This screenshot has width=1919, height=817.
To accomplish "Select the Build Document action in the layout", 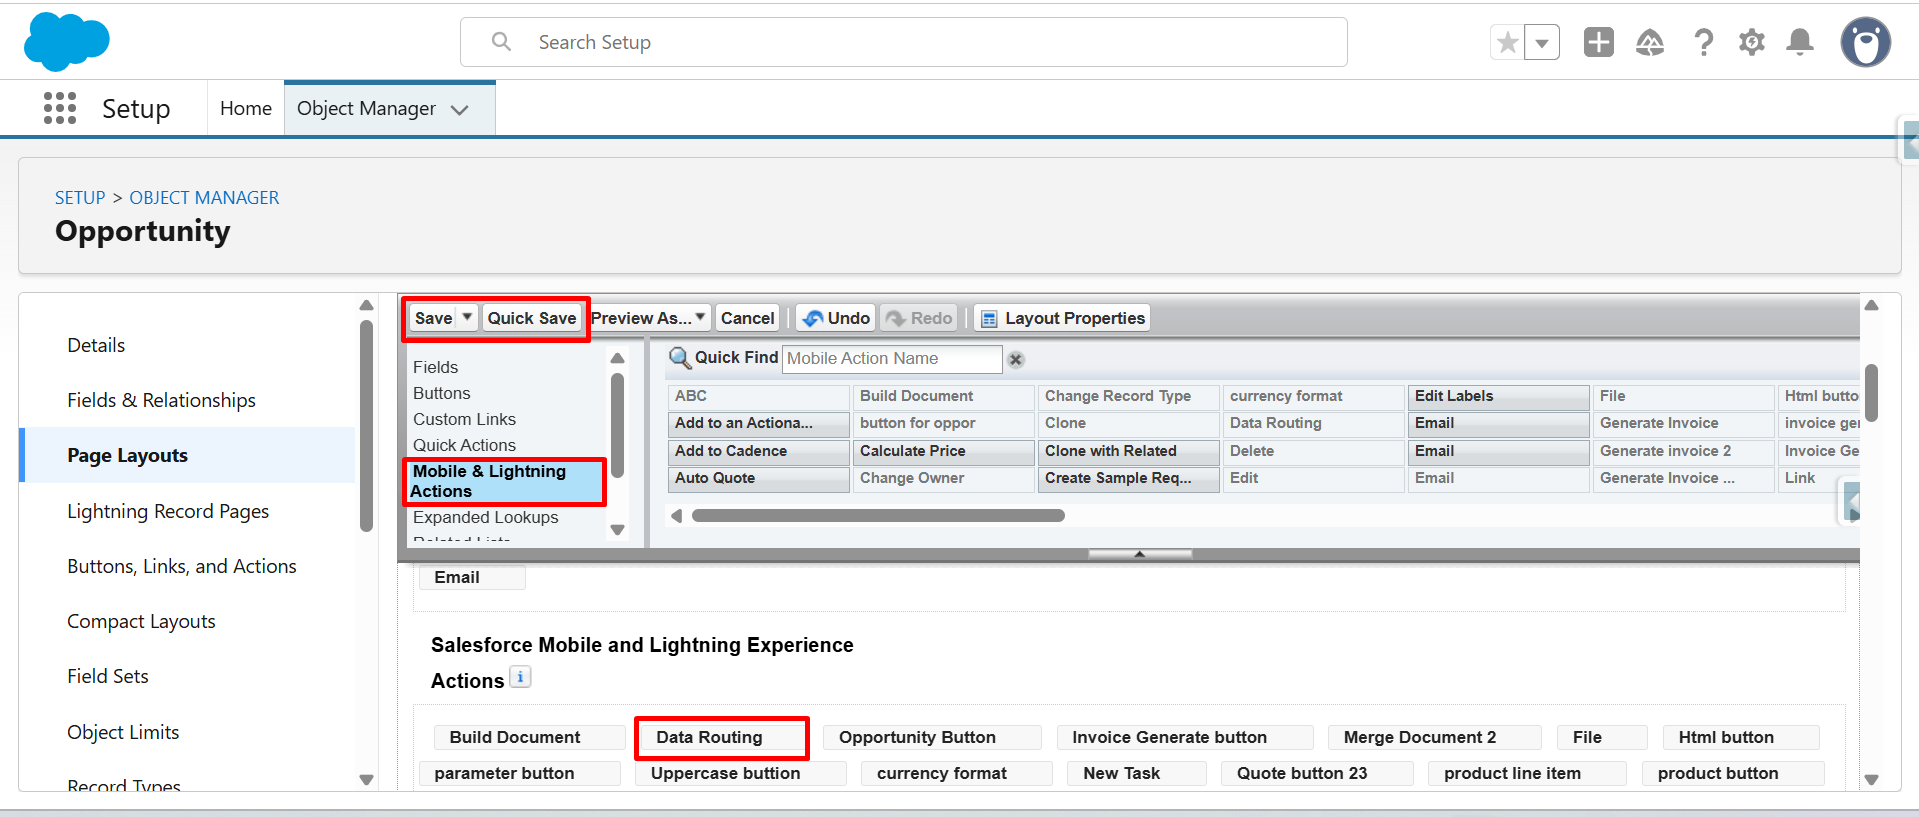I will coord(529,737).
